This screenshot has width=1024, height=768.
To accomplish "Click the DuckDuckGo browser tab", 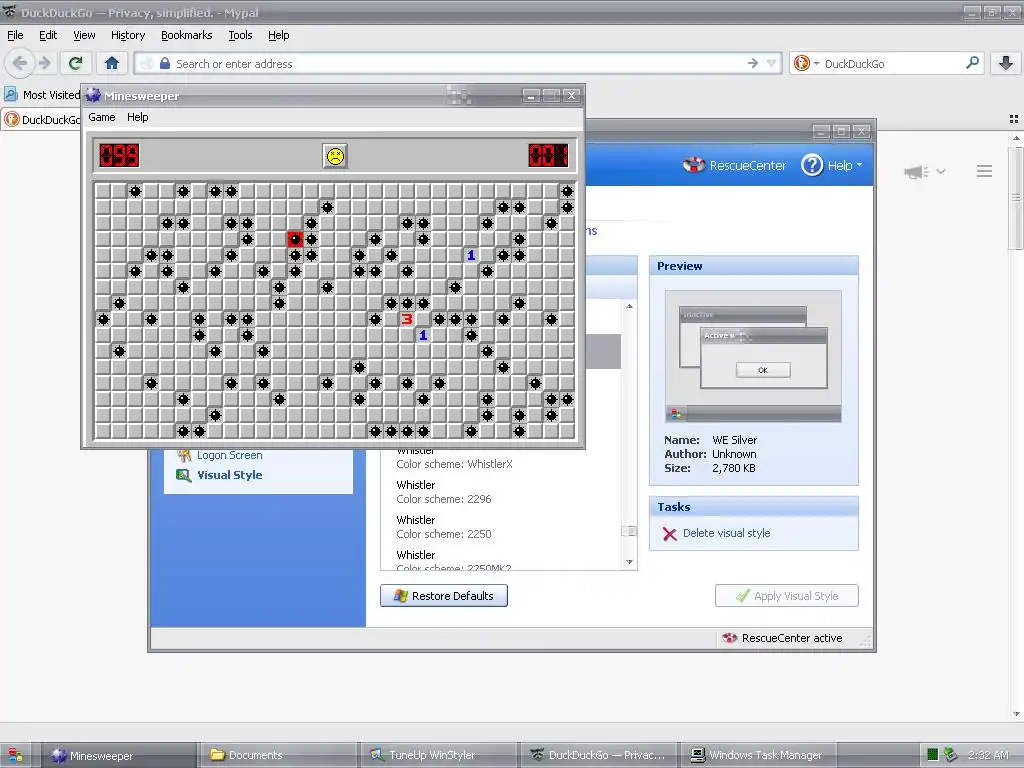I will pyautogui.click(x=42, y=120).
